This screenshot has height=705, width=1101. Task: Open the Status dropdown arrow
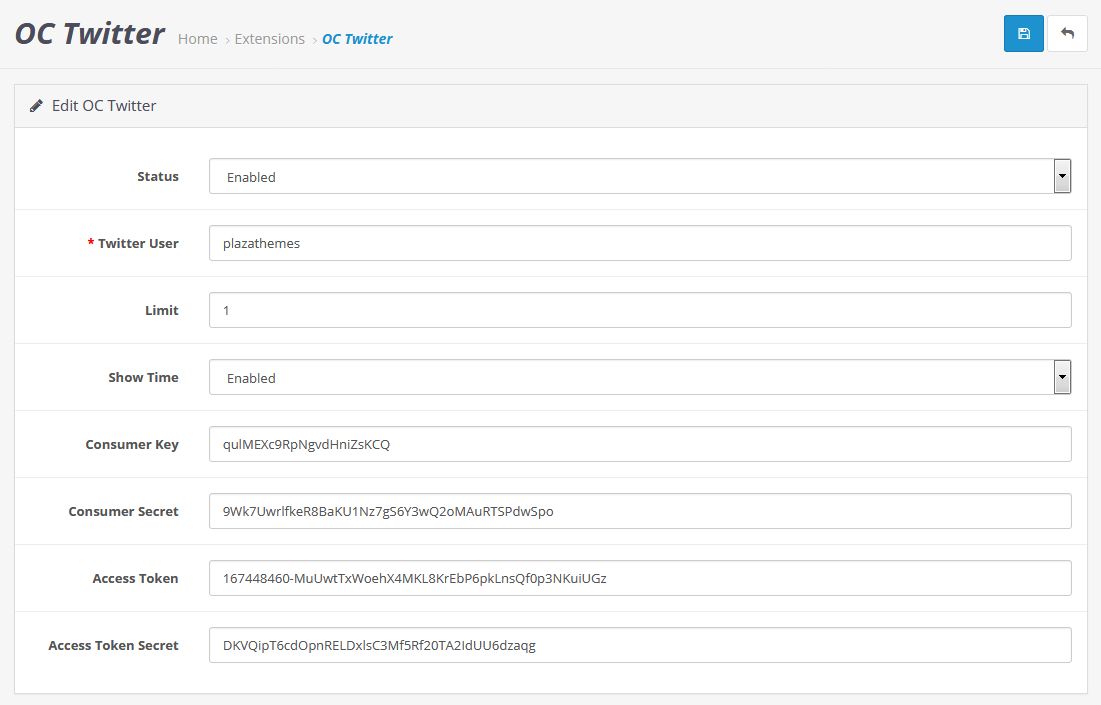click(x=1062, y=176)
